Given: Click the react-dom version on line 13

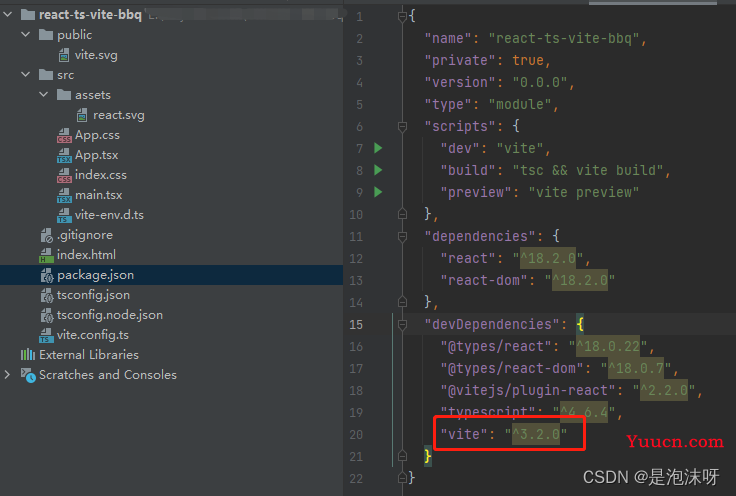Looking at the screenshot, I should [x=580, y=280].
